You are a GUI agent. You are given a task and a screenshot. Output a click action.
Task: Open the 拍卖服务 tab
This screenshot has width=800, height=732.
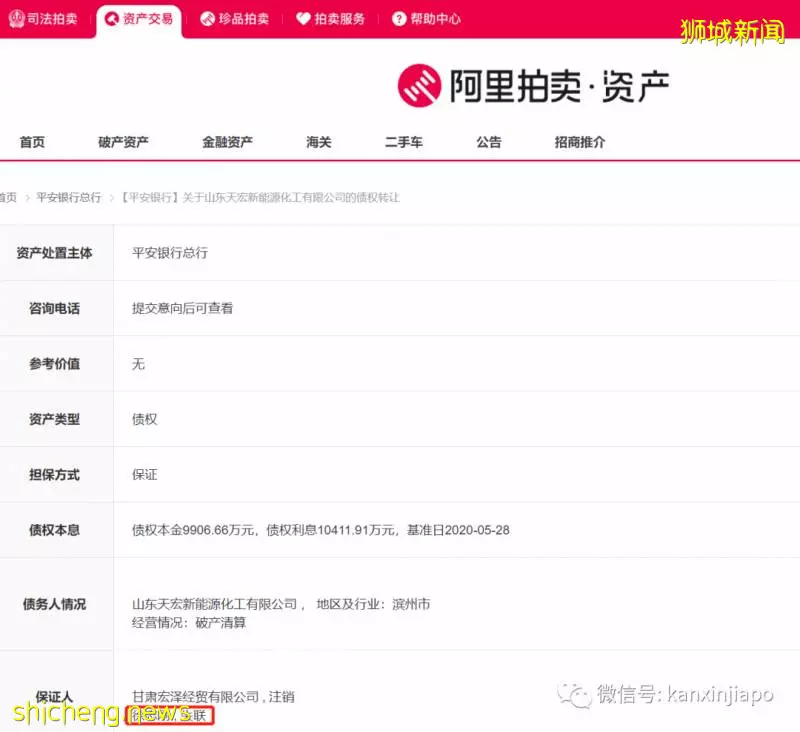click(x=331, y=19)
